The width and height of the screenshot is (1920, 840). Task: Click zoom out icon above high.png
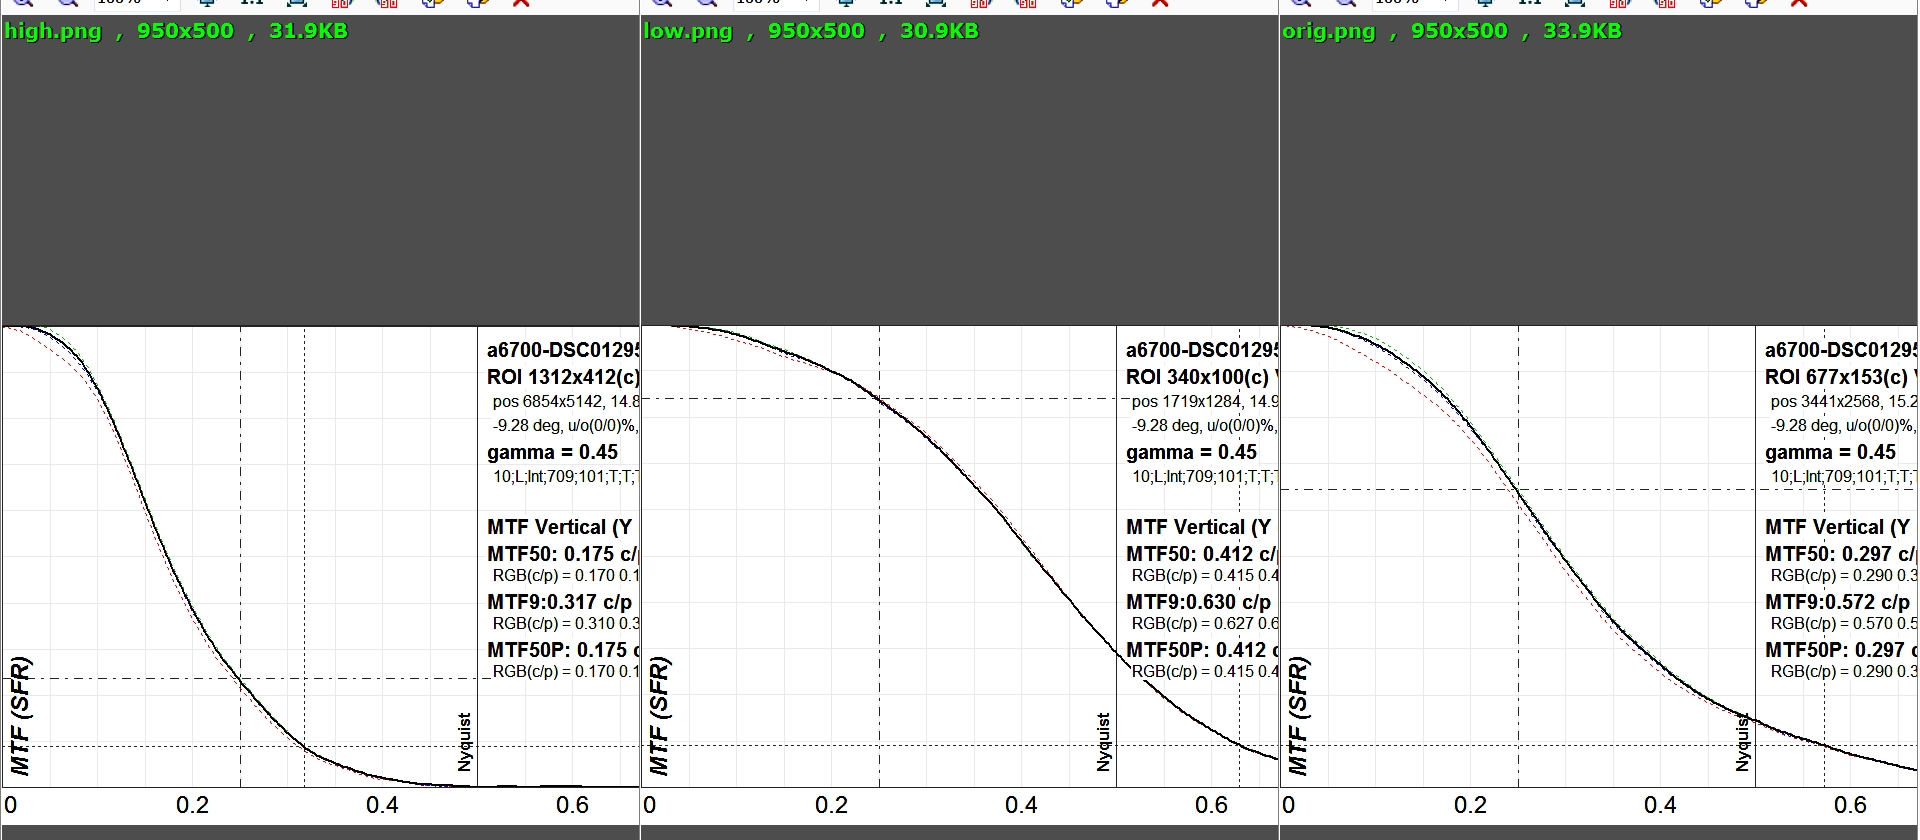[x=67, y=3]
